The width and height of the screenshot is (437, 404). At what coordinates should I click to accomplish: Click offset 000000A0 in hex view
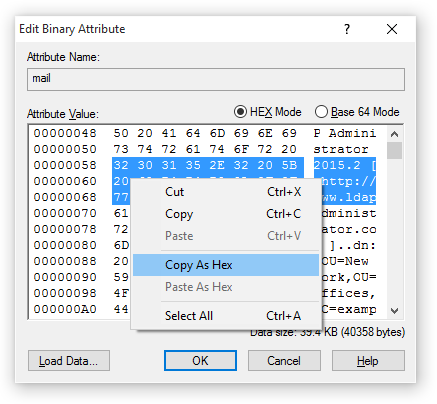[x=65, y=309]
